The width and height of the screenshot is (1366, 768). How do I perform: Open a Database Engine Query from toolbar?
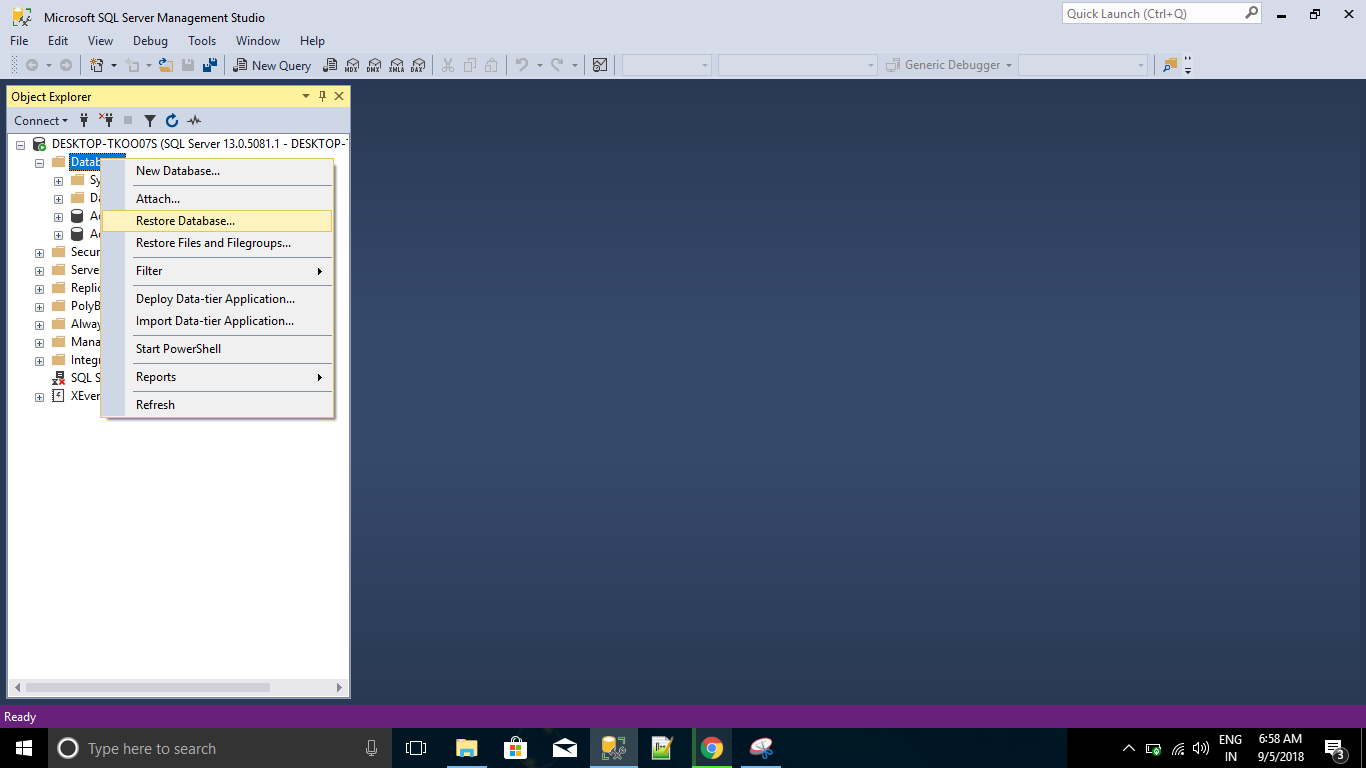coord(330,65)
